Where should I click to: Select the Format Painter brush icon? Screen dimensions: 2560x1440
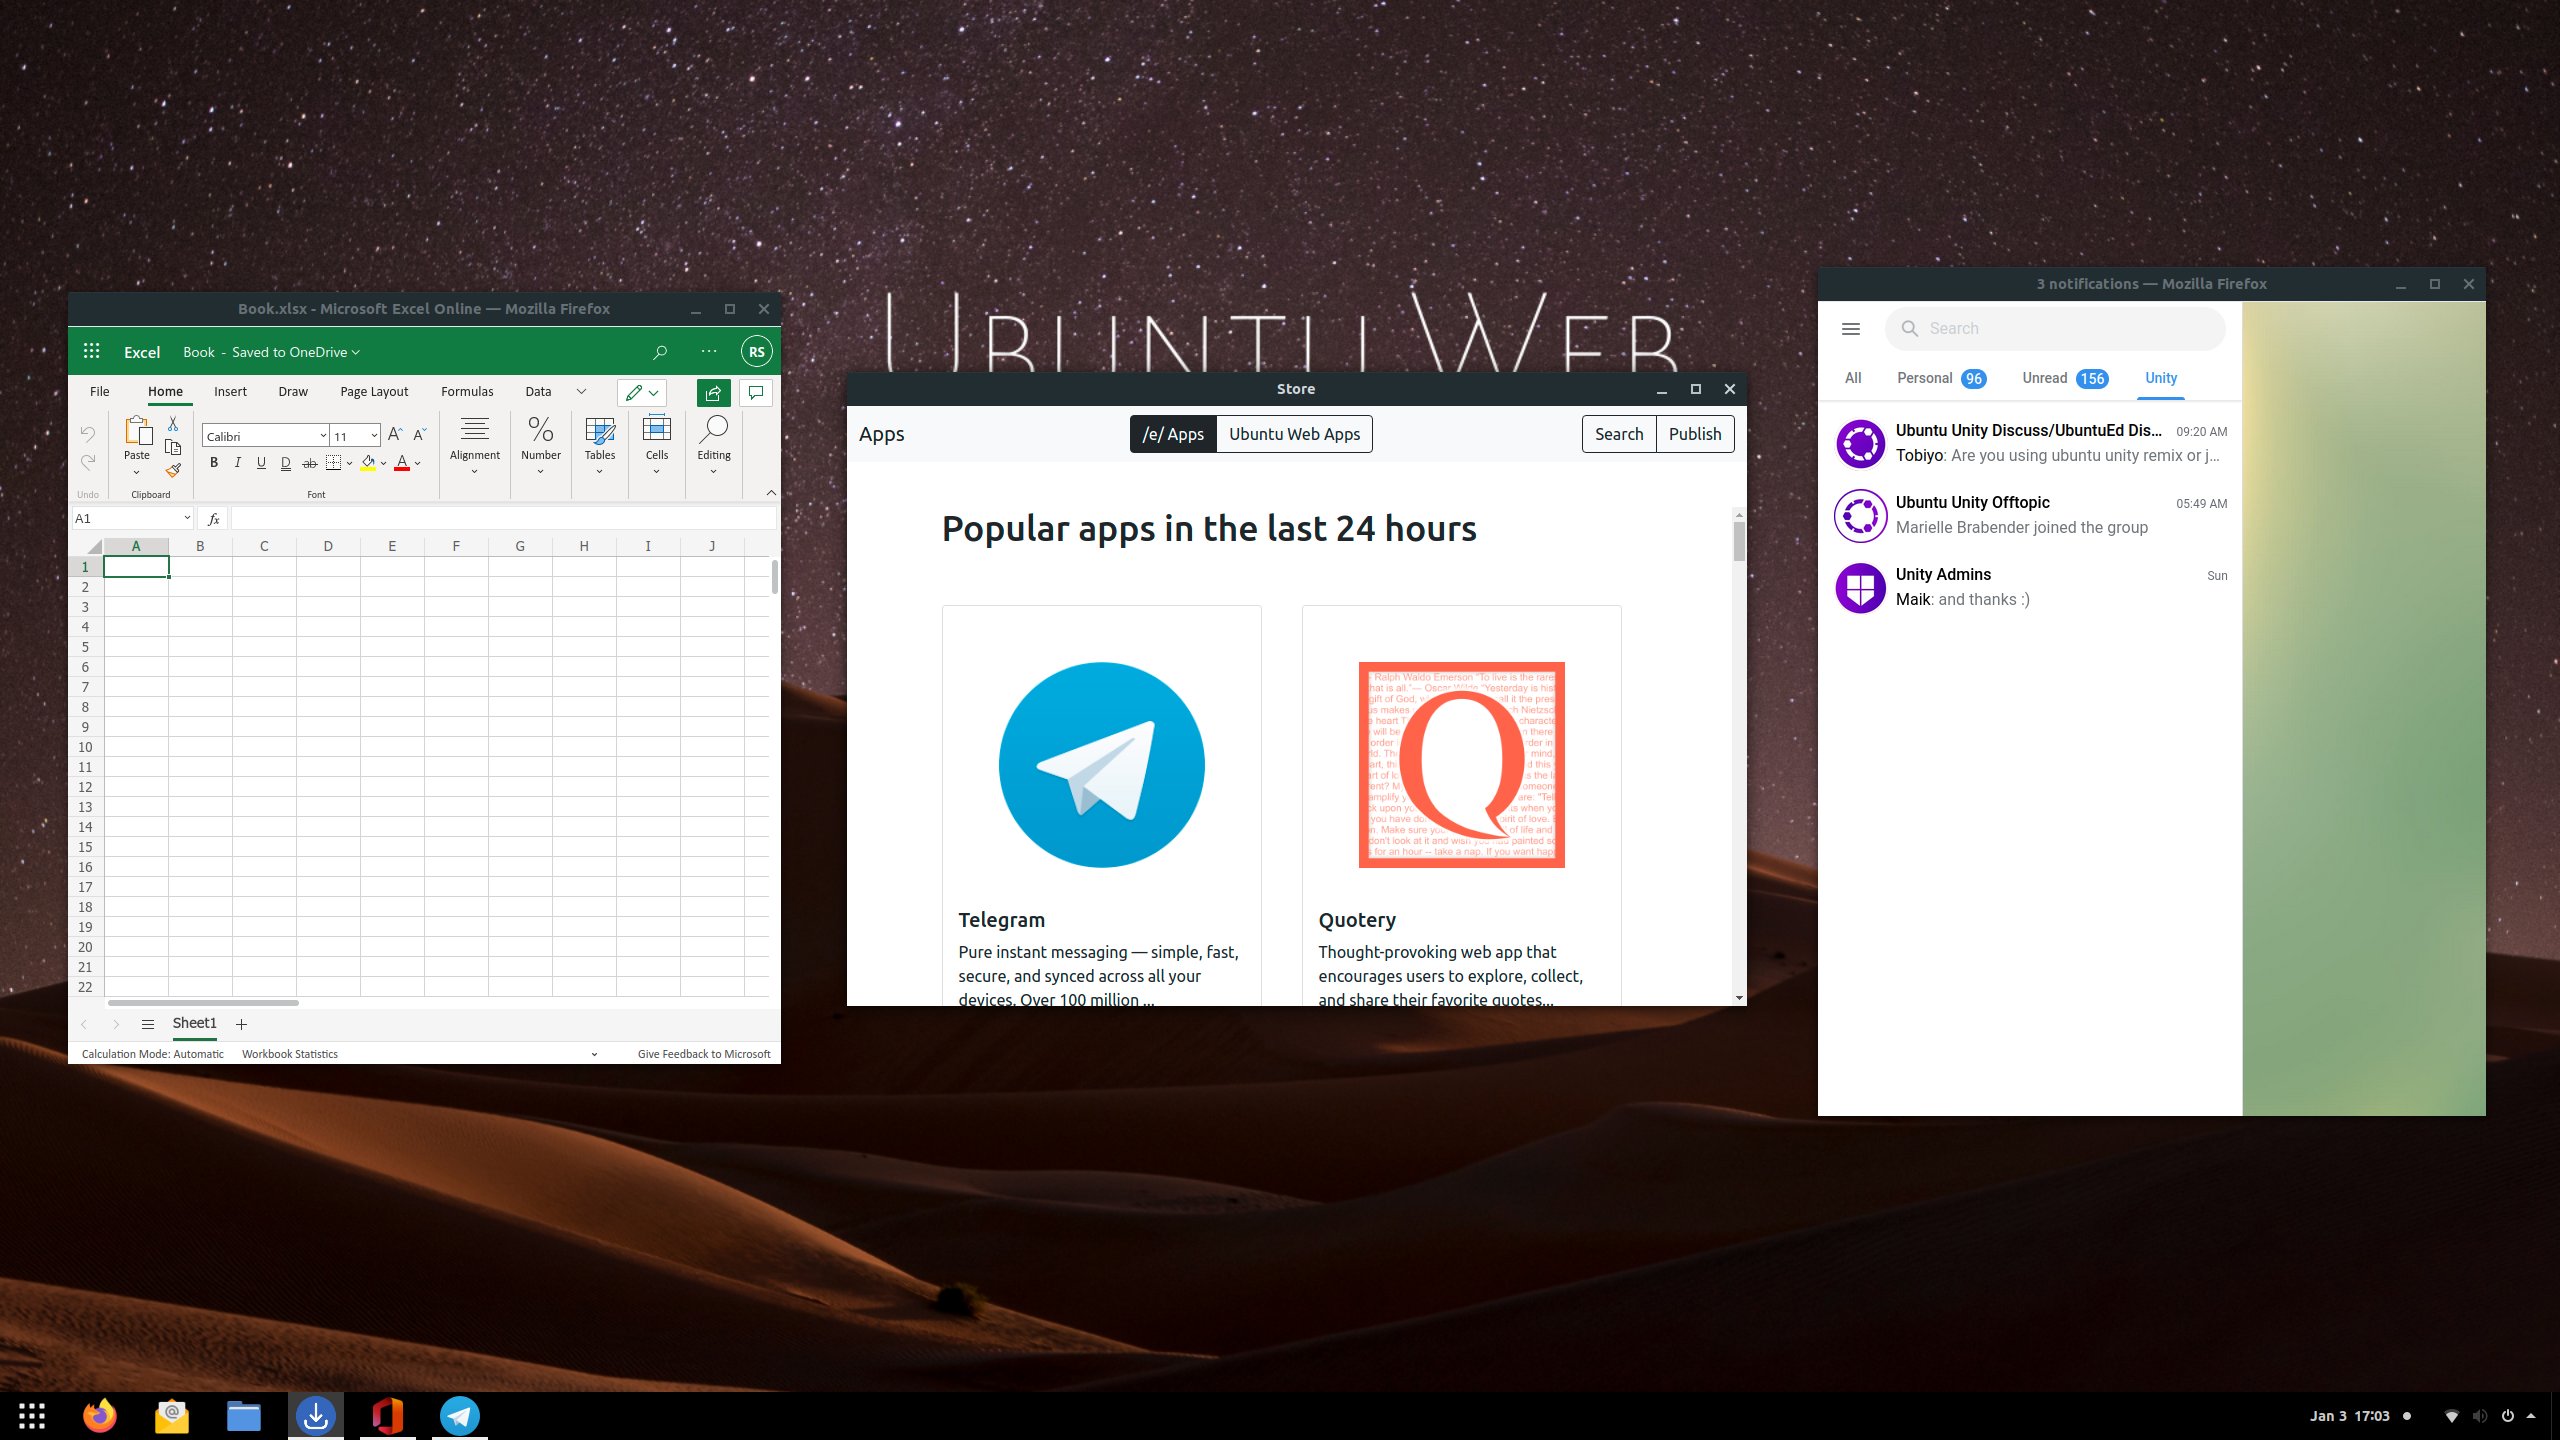tap(173, 470)
